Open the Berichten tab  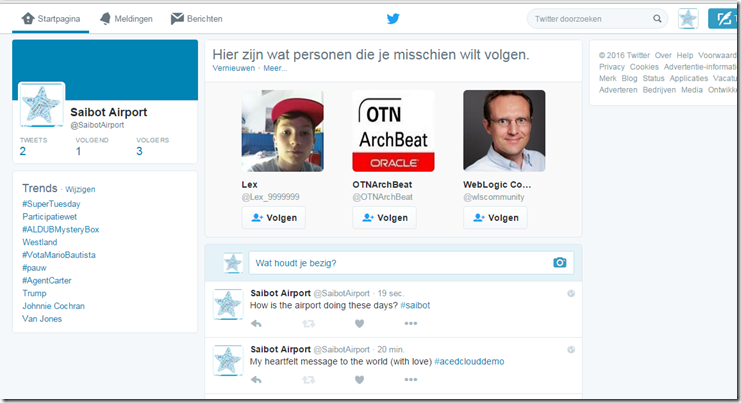pyautogui.click(x=197, y=19)
